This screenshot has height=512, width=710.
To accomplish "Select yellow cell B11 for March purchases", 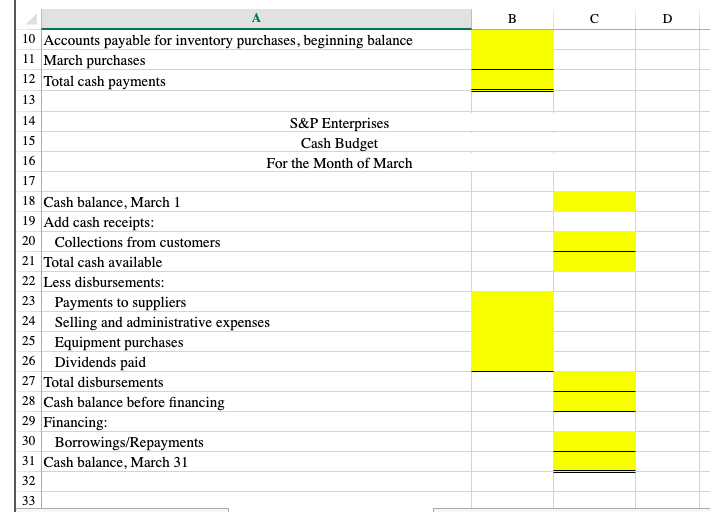I will click(x=512, y=60).
